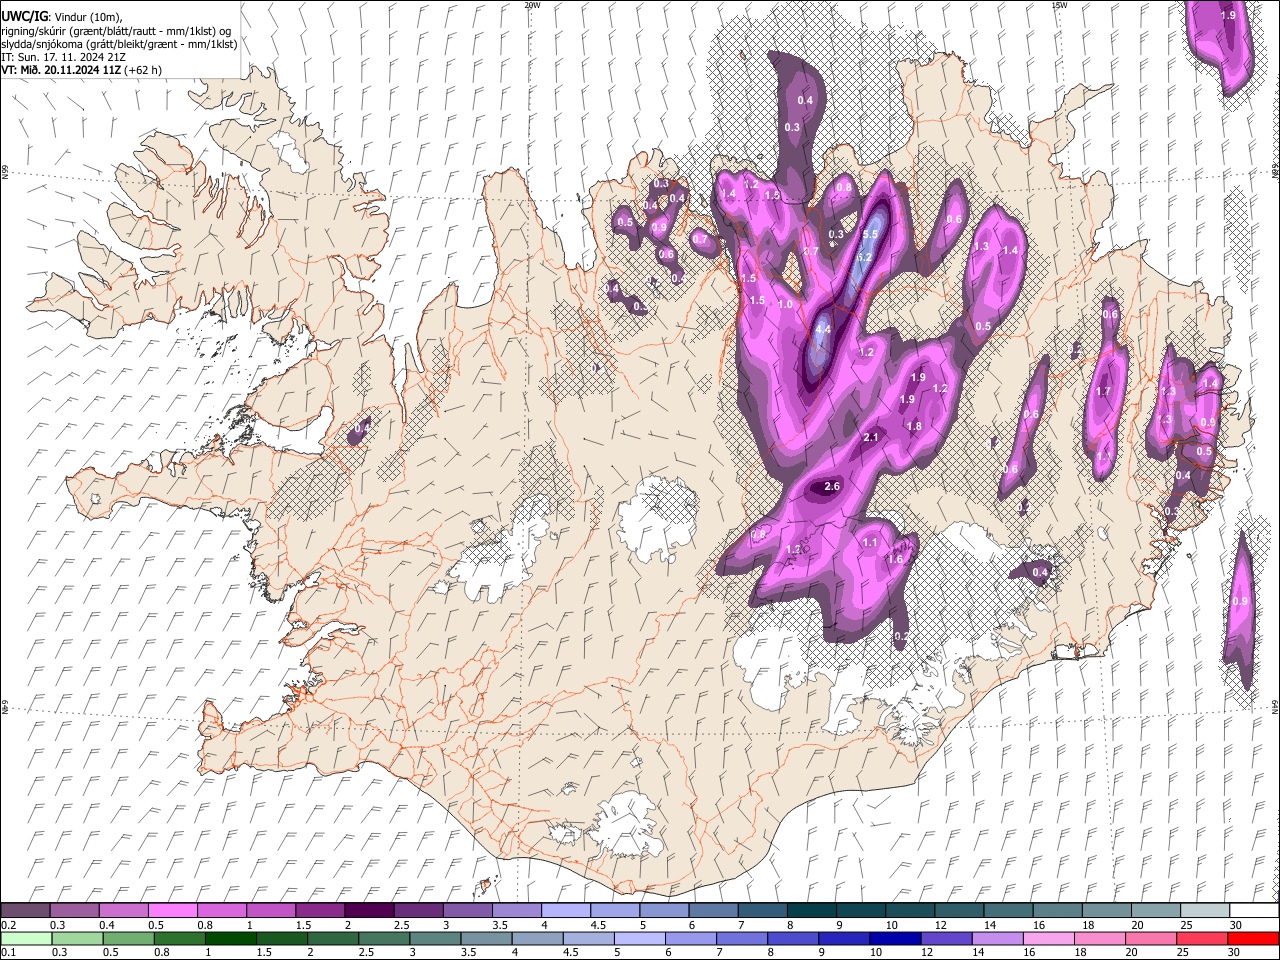
Task: Select darkest green rain swatch starting at 1
Action: (230, 938)
